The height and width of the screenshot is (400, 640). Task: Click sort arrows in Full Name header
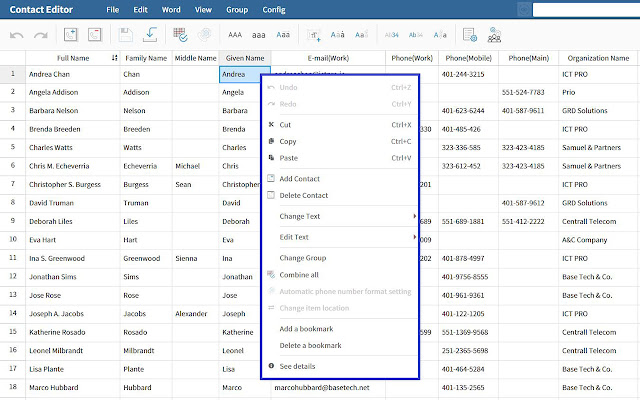114,58
